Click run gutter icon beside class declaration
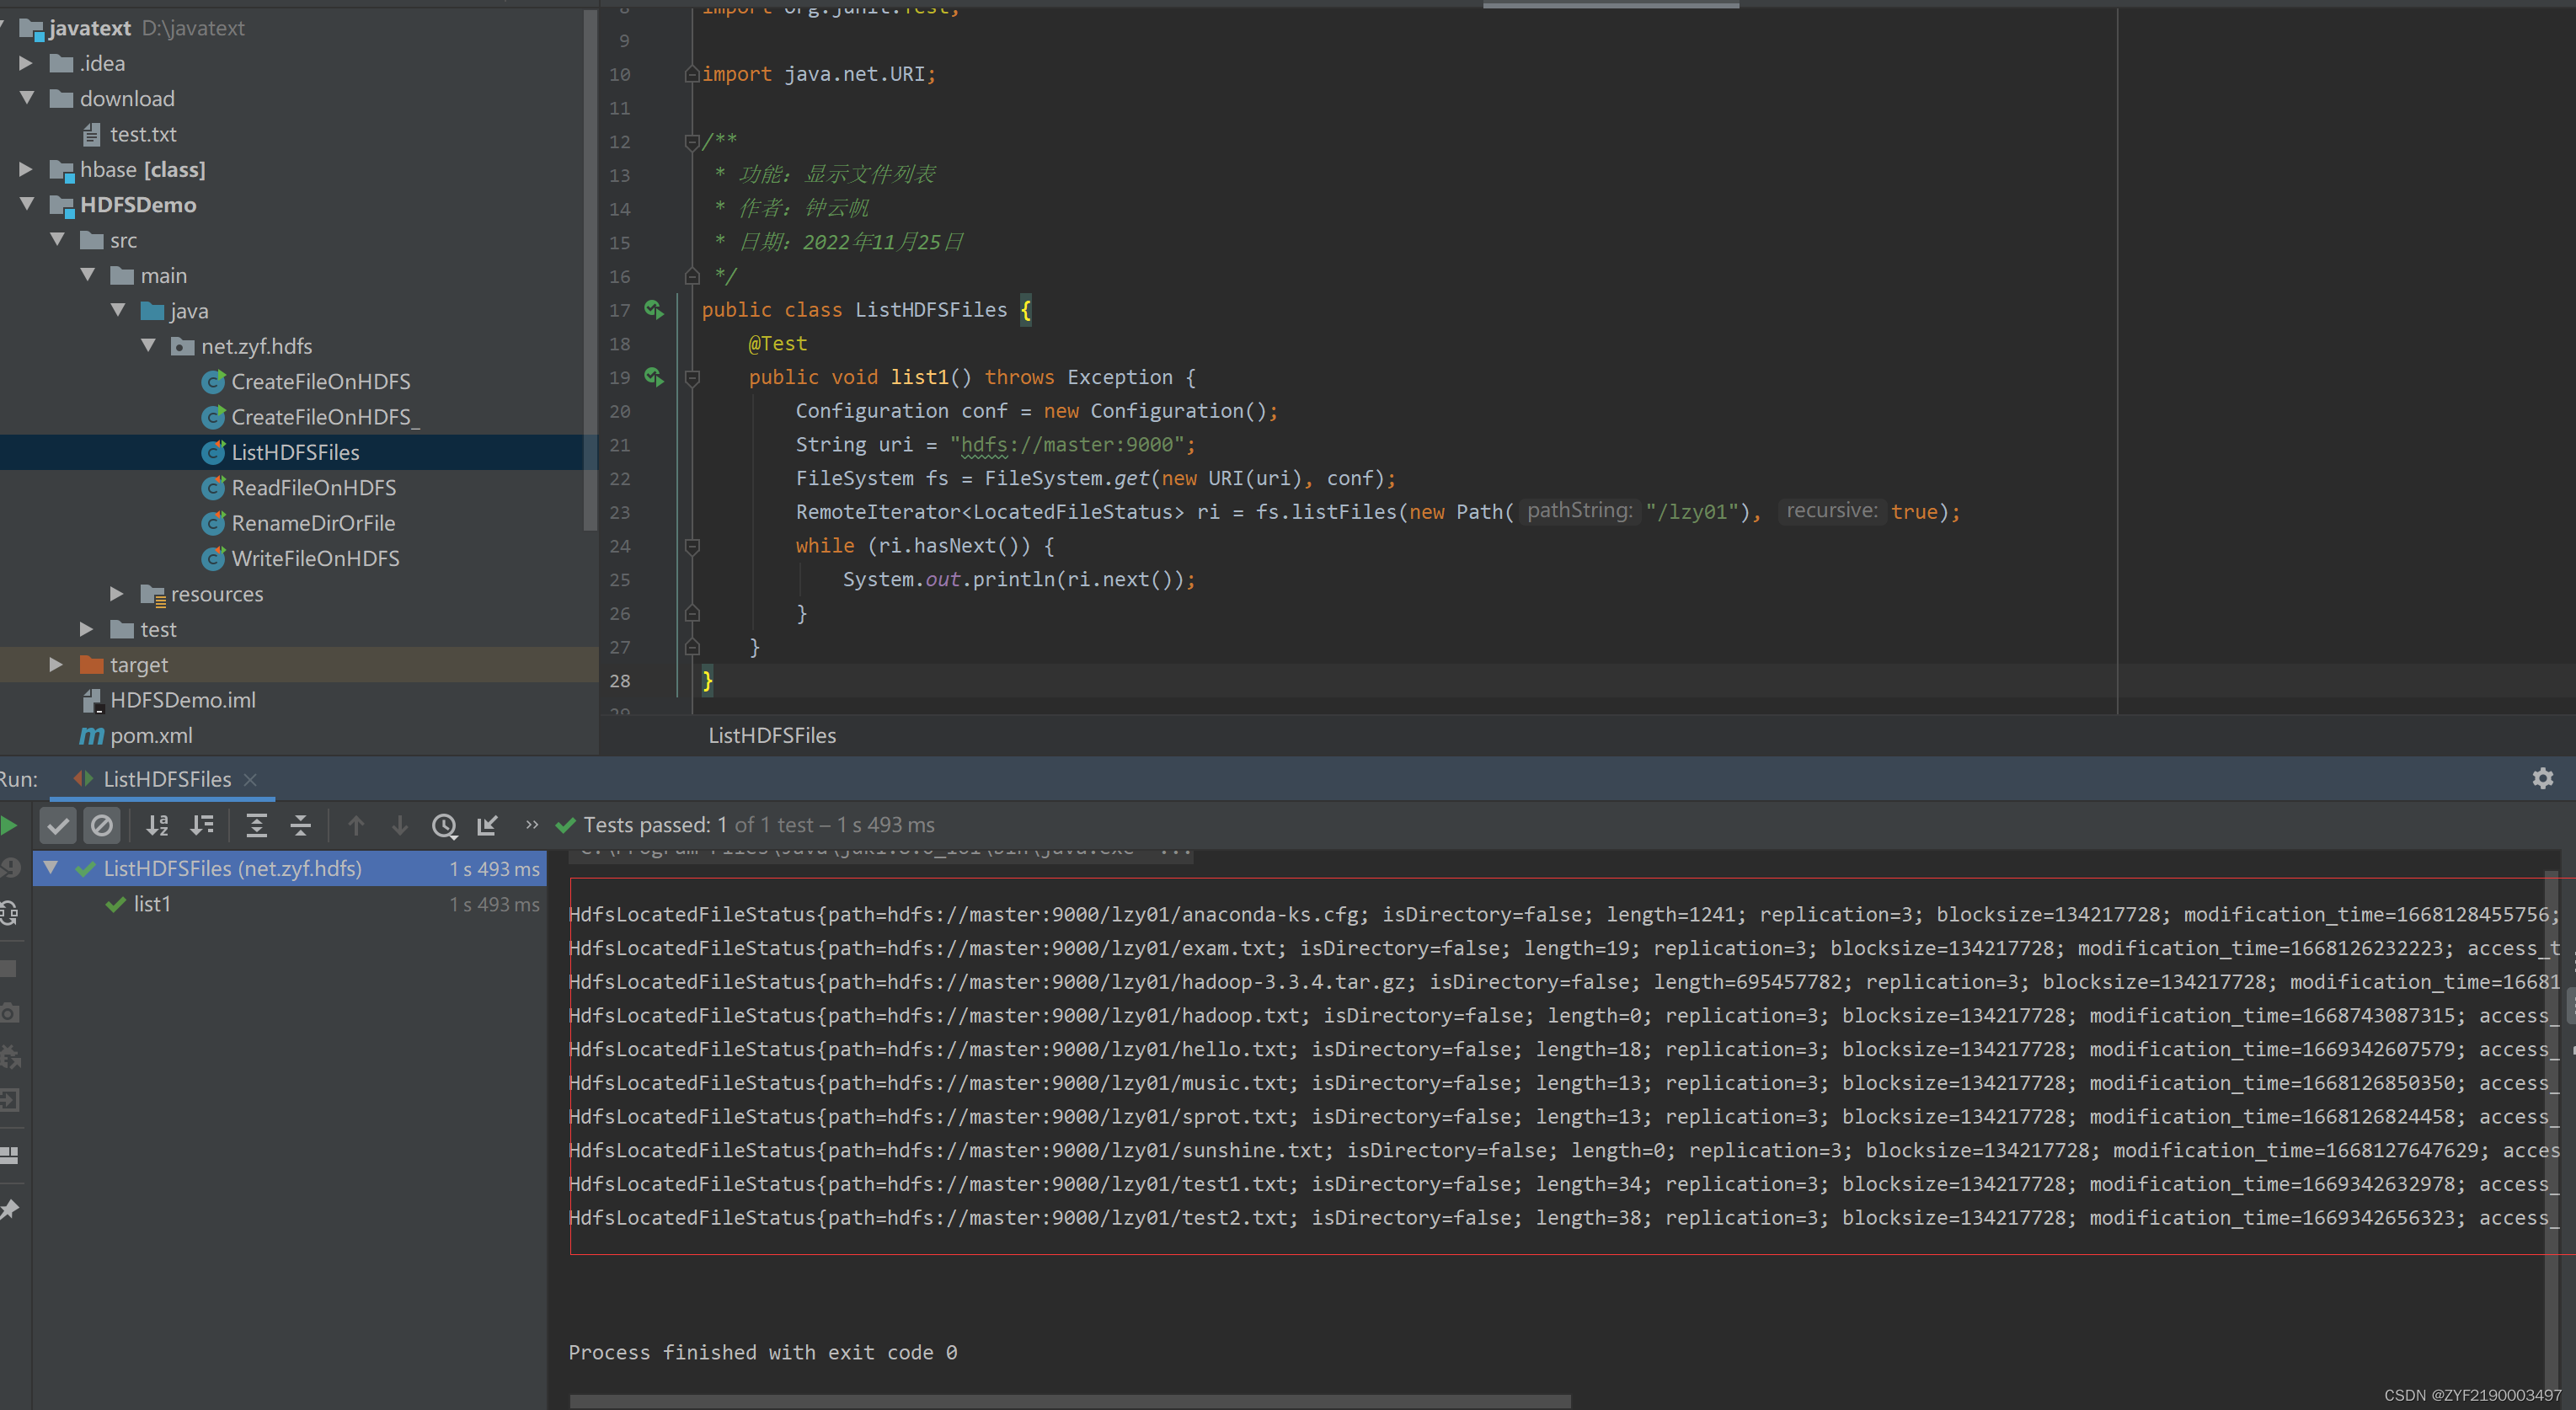This screenshot has width=2576, height=1410. [653, 310]
